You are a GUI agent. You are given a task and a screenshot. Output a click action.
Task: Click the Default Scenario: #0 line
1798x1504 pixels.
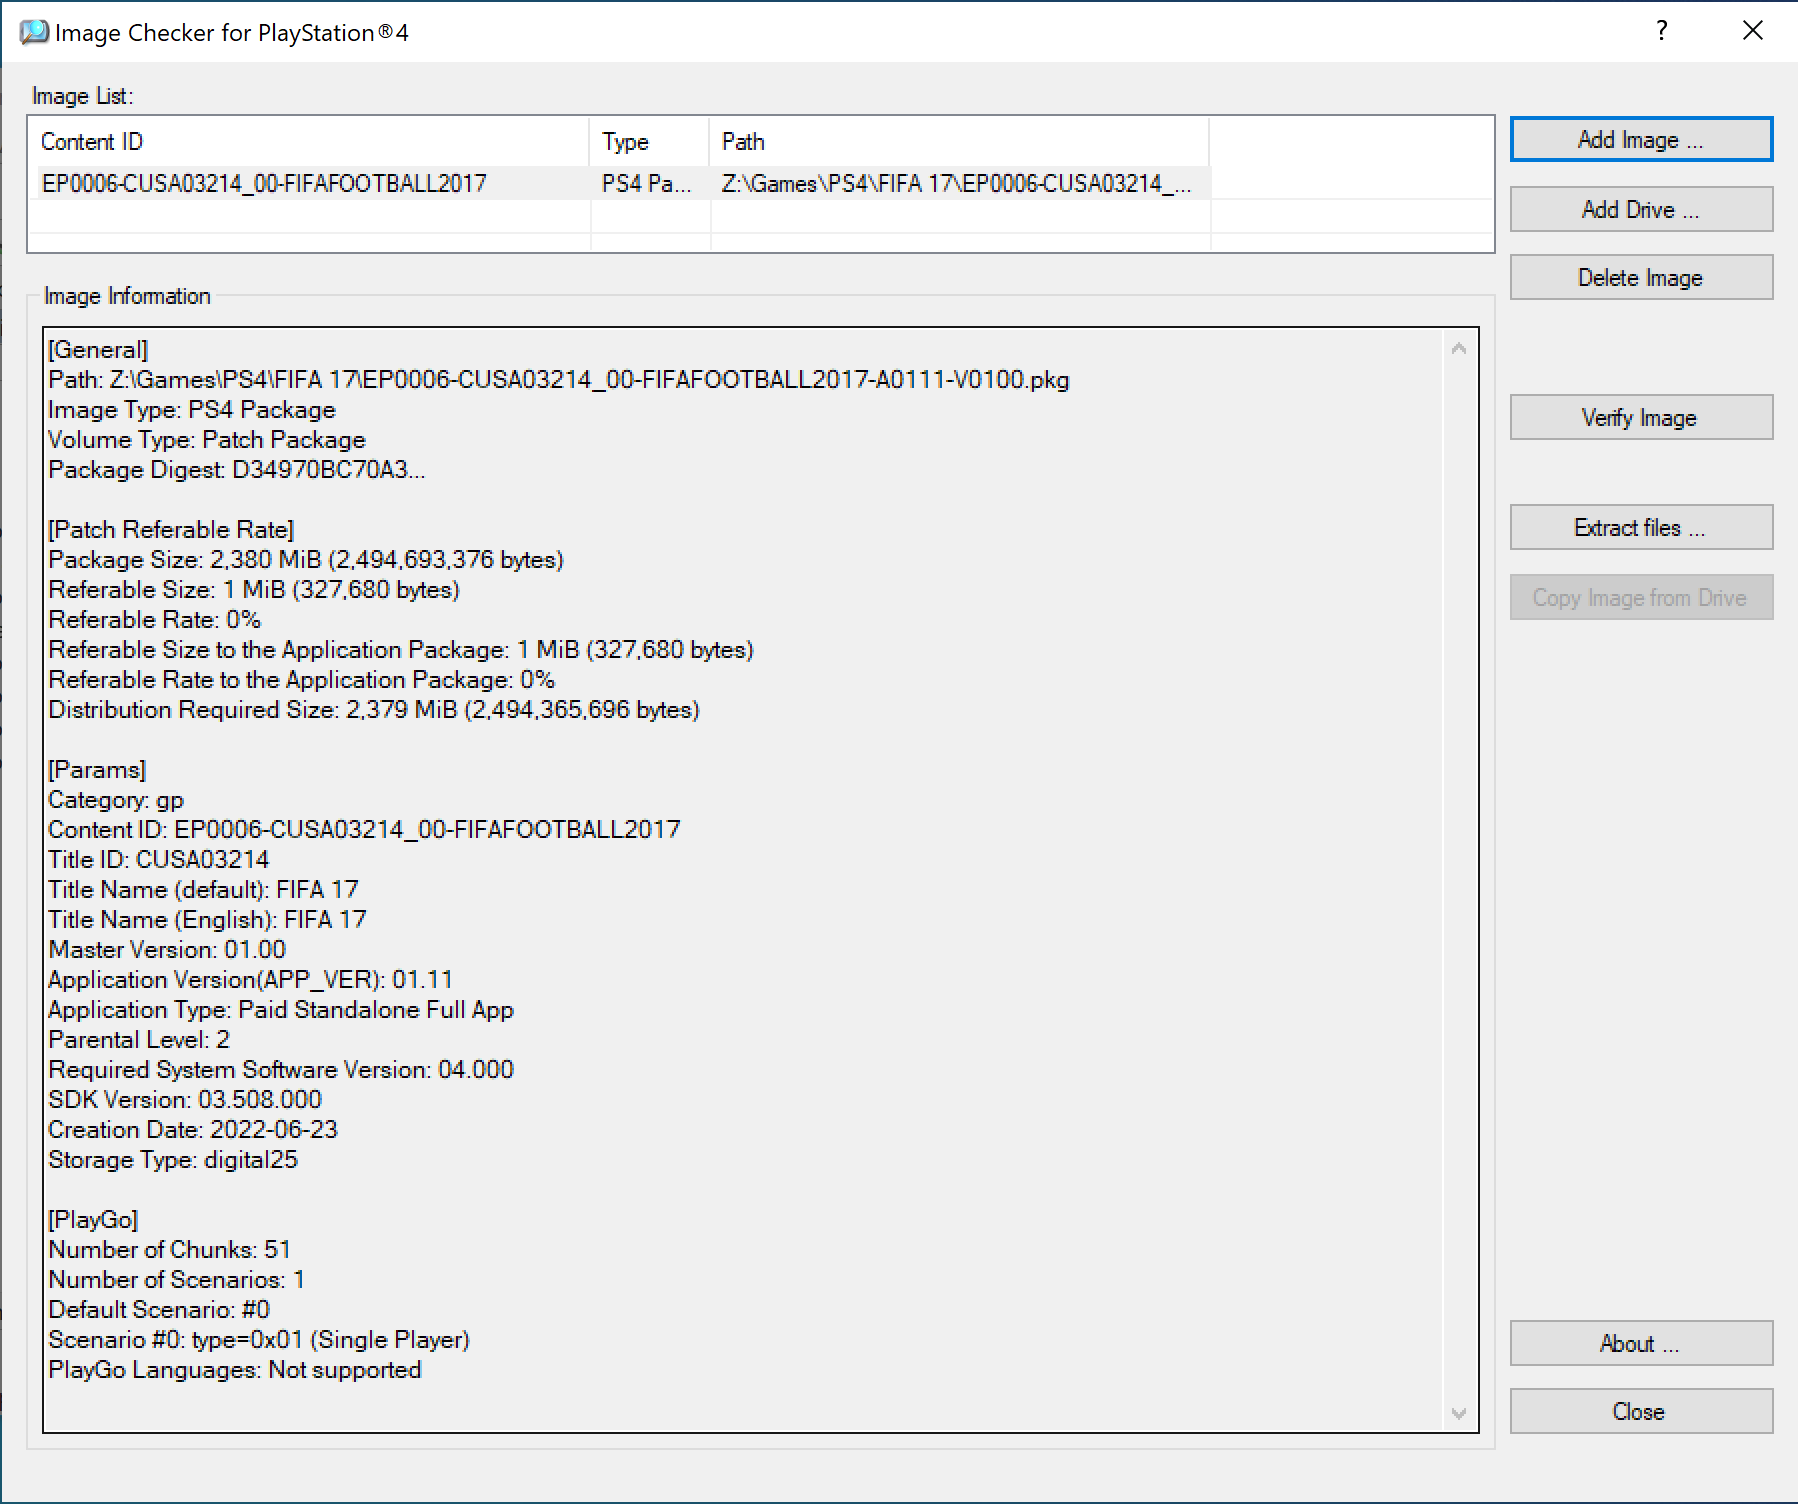click(159, 1309)
